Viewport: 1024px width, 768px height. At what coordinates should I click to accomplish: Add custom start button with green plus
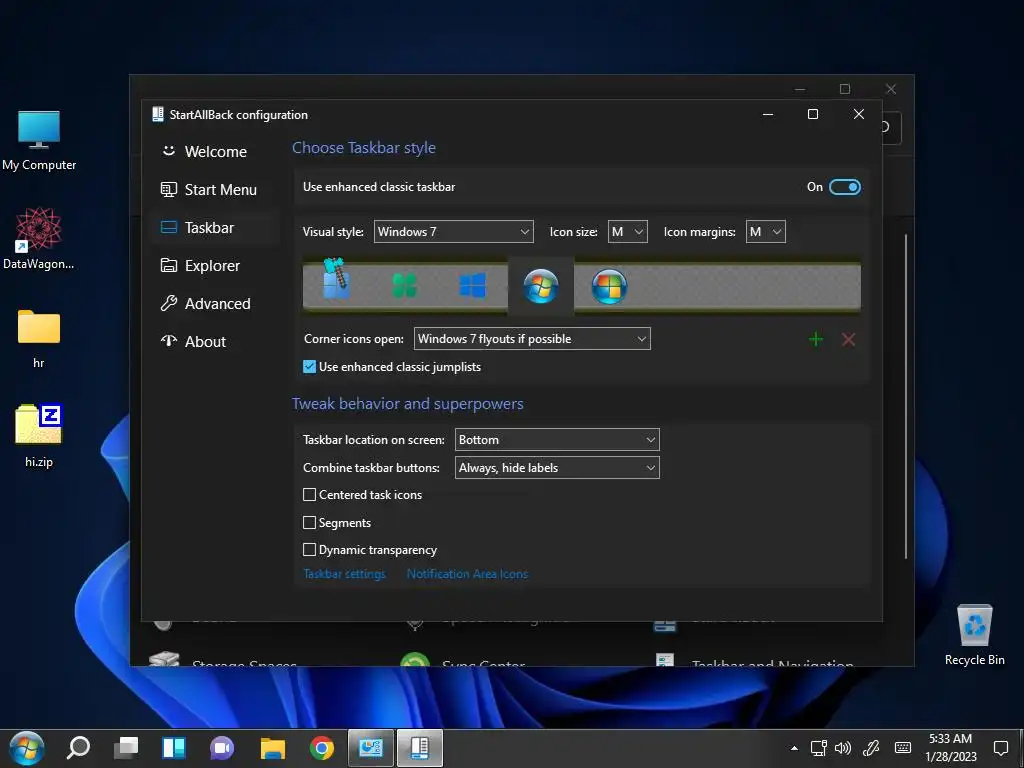(x=816, y=339)
